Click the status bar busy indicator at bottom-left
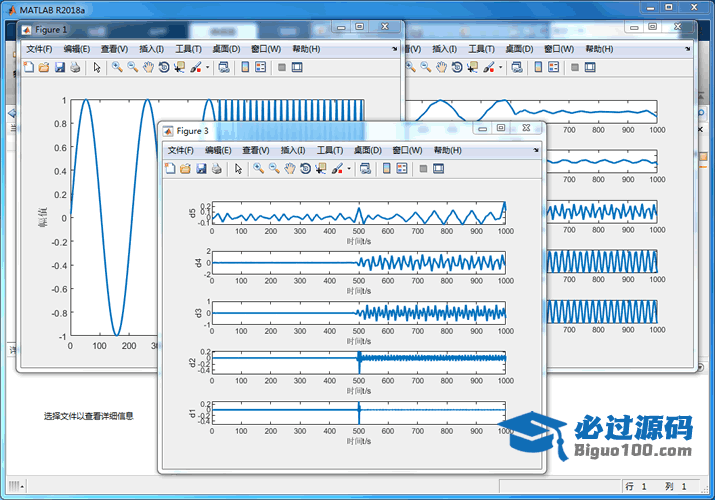The height and width of the screenshot is (500, 715). [17, 486]
